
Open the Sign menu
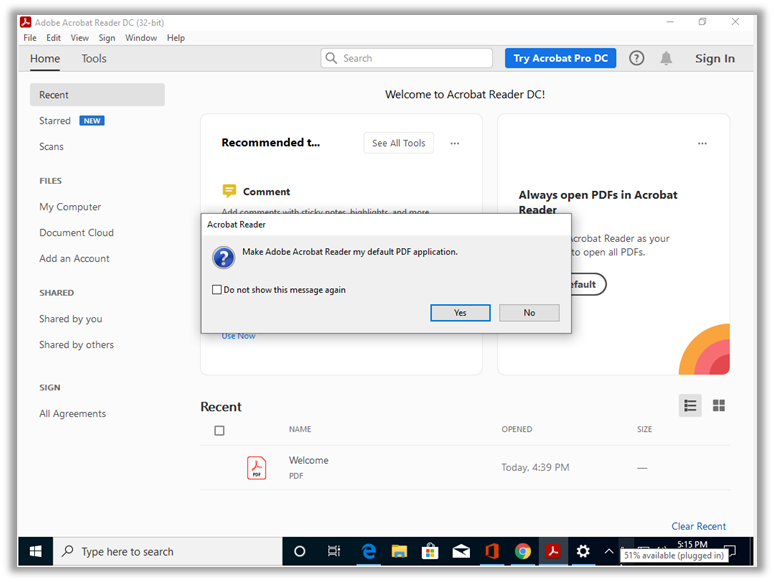point(107,38)
